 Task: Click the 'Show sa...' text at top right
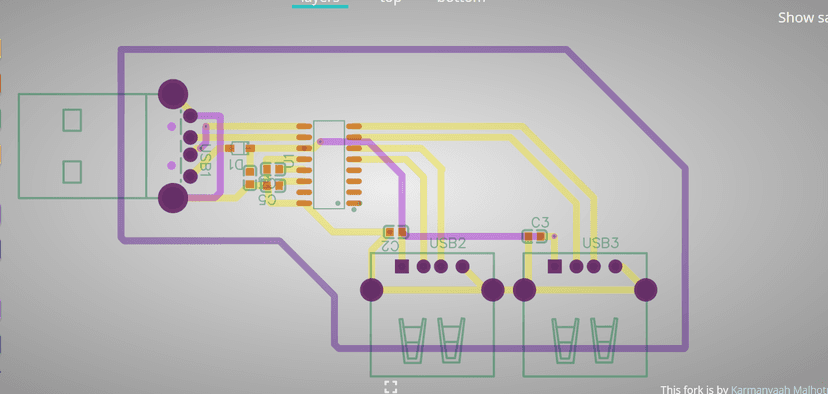pos(803,17)
